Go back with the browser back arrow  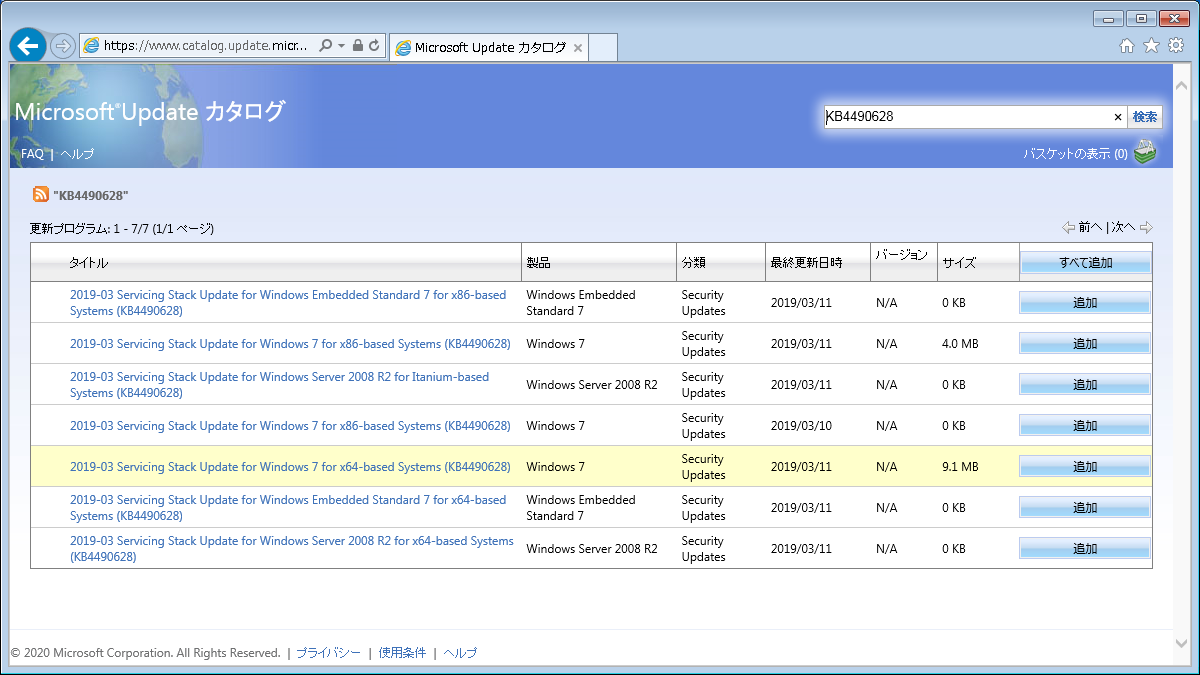[x=27, y=45]
